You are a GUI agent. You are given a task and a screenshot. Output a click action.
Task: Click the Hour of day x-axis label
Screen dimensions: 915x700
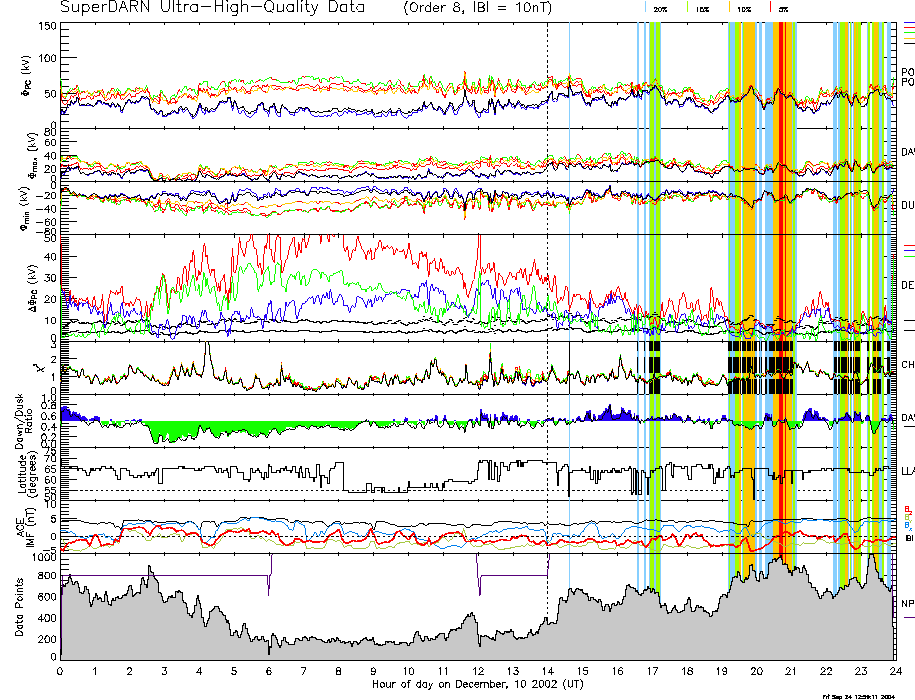477,686
